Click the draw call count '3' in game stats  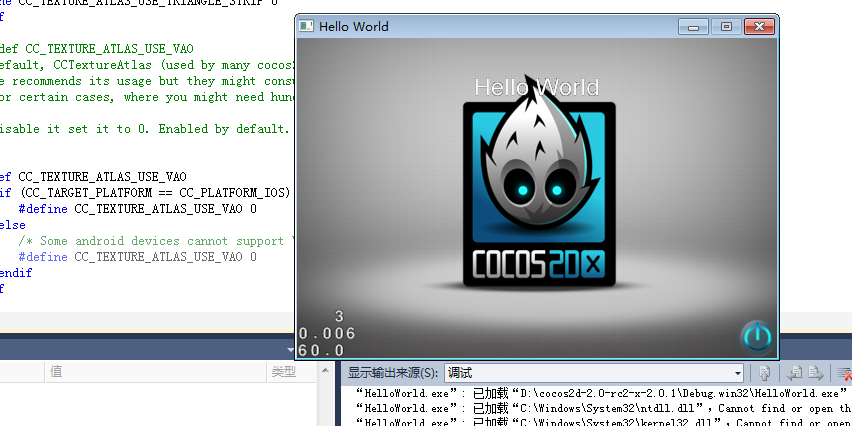click(340, 316)
